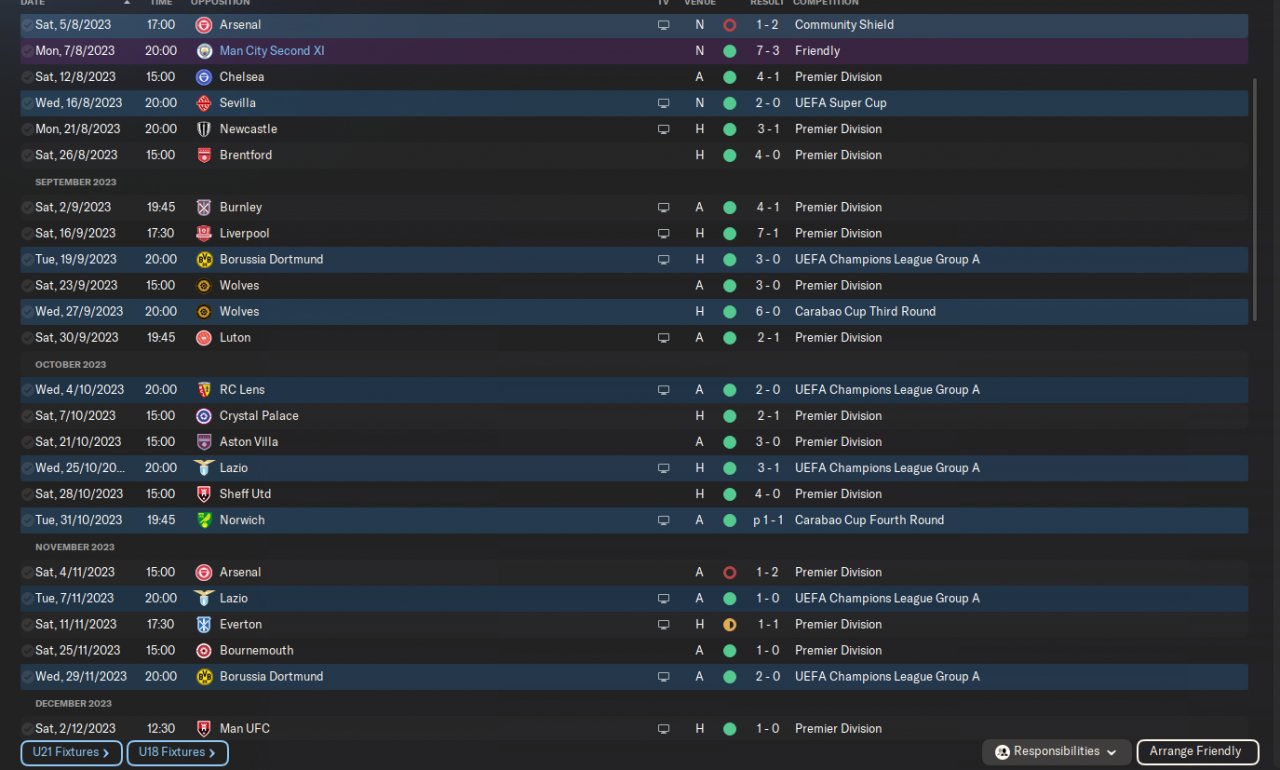Toggle the check circle beside Sat, 4/11/2023
Image resolution: width=1280 pixels, height=770 pixels.
27,573
